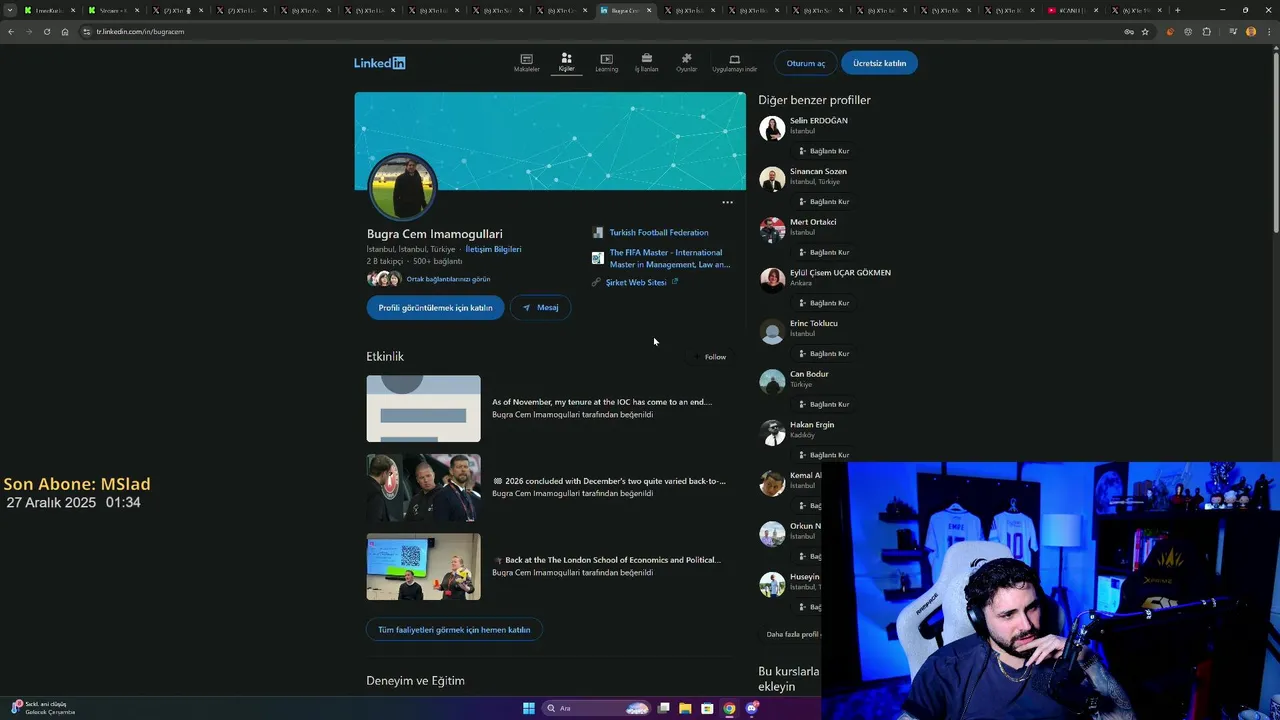Open Eylül Çisem UÇAR GÖKMEN's profile
The image size is (1280, 720).
(x=840, y=273)
